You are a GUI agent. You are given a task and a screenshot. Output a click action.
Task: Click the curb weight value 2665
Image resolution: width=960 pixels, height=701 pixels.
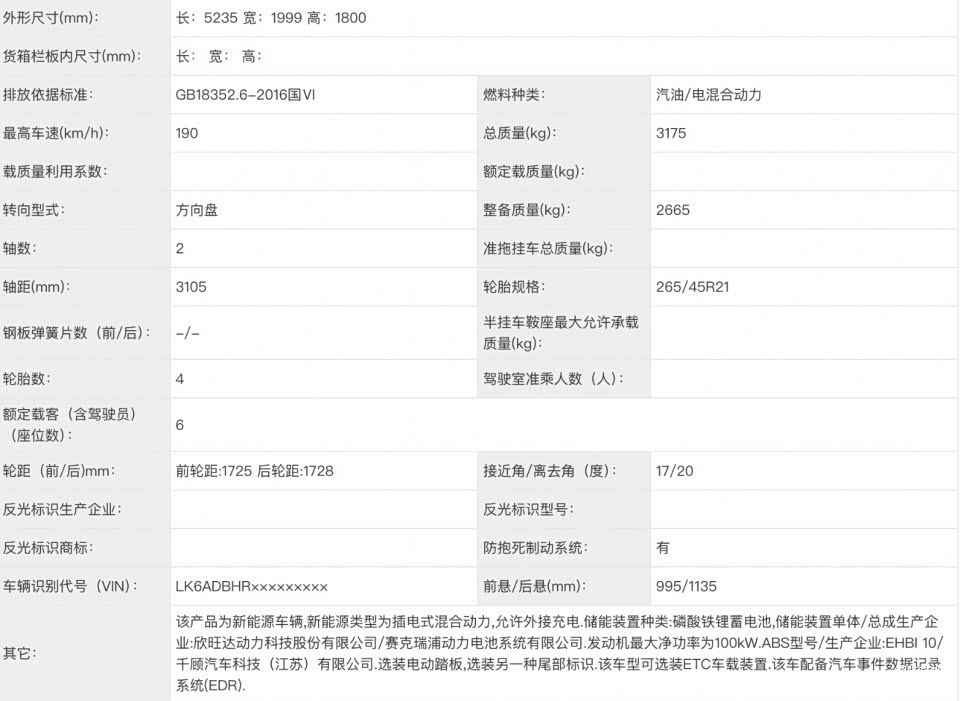click(x=672, y=210)
